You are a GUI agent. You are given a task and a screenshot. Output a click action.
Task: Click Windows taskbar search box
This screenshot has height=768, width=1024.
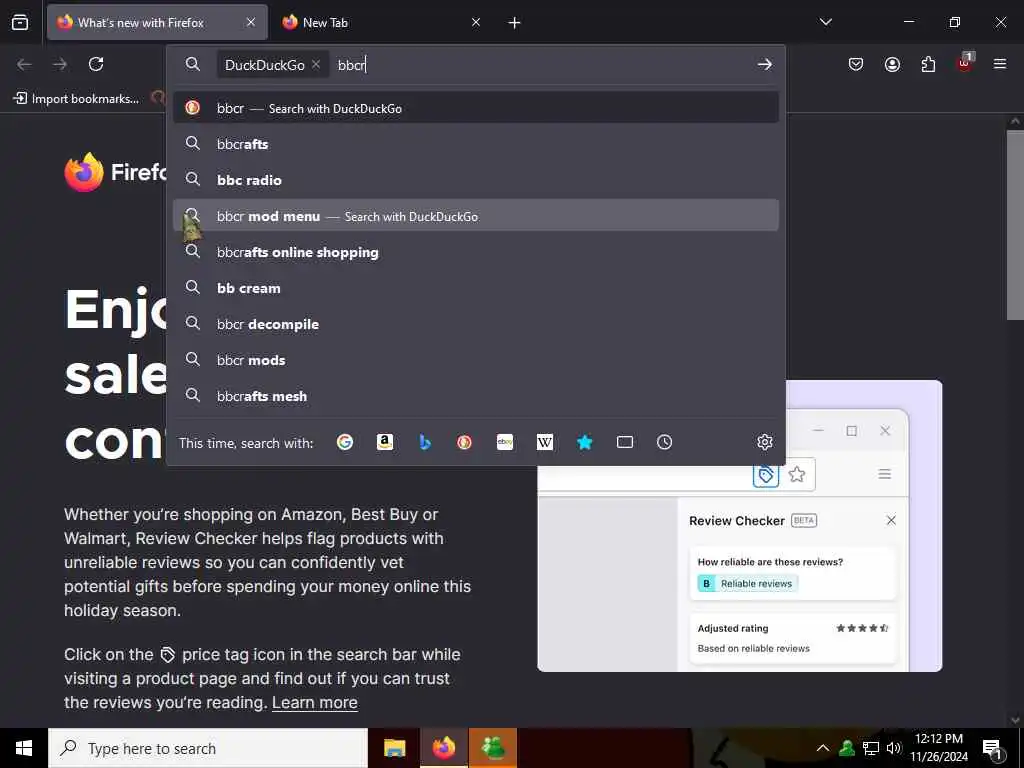pos(208,748)
